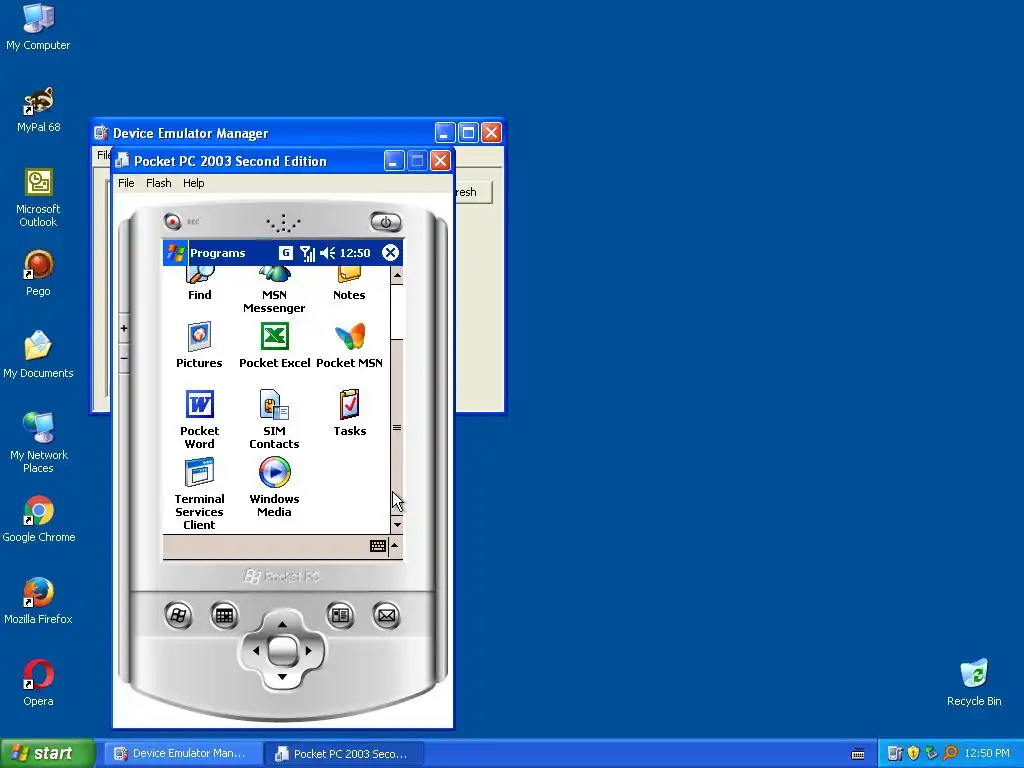Click the magnifier tray icon
The height and width of the screenshot is (768, 1024).
click(x=950, y=754)
